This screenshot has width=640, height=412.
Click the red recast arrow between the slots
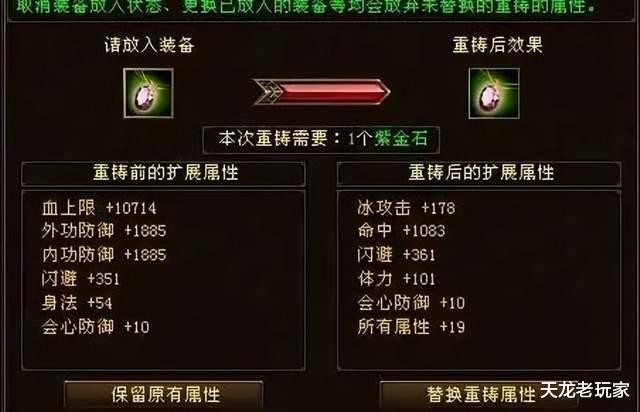tap(322, 92)
